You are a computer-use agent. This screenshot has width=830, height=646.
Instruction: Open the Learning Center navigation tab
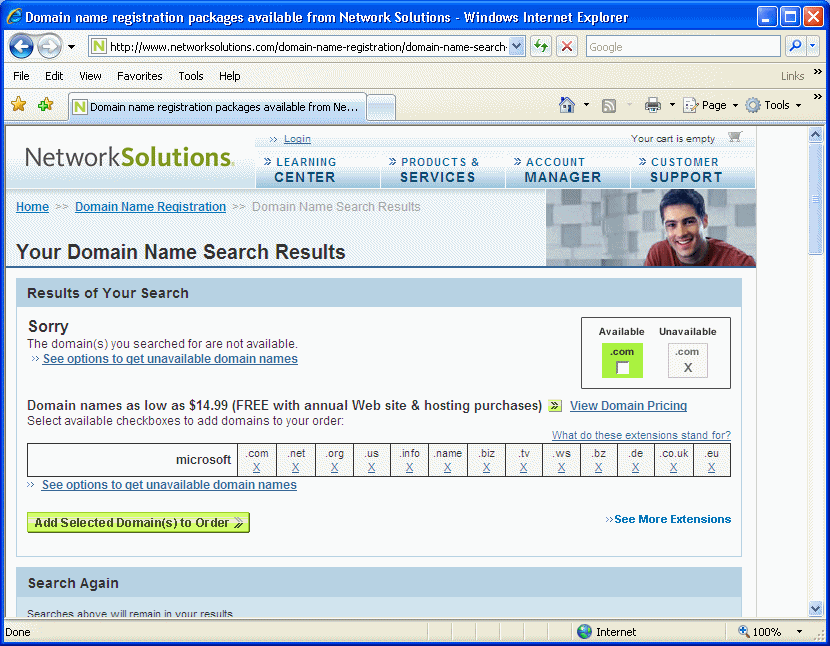tap(318, 169)
